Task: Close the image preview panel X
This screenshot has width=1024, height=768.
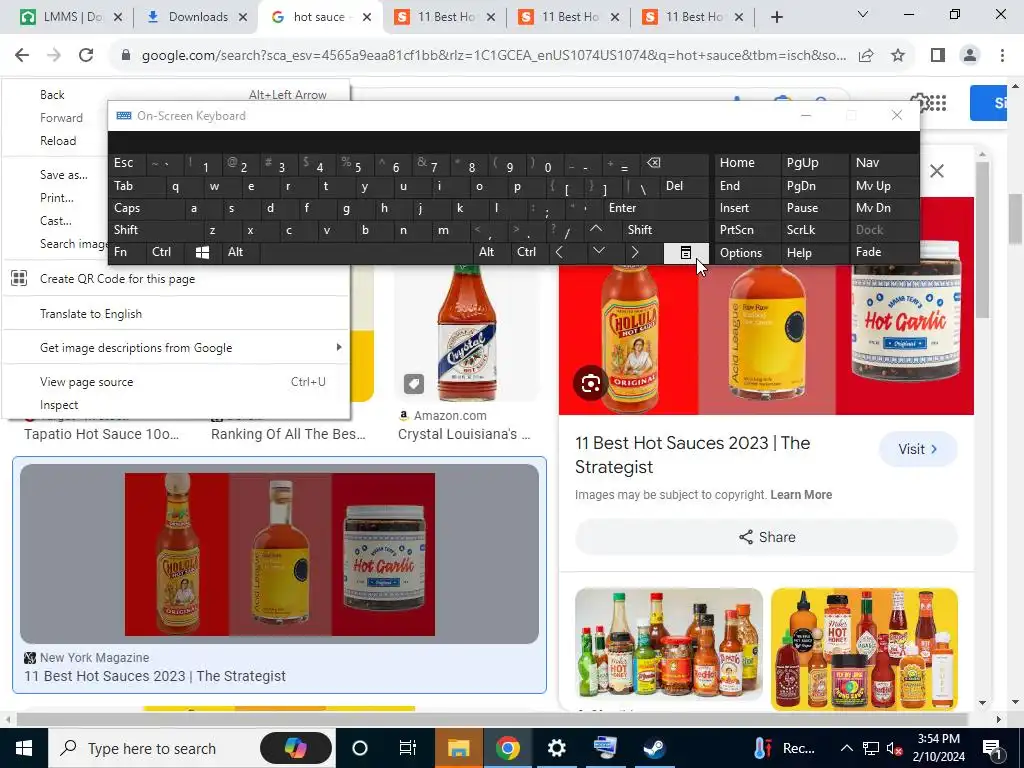Action: click(x=936, y=171)
